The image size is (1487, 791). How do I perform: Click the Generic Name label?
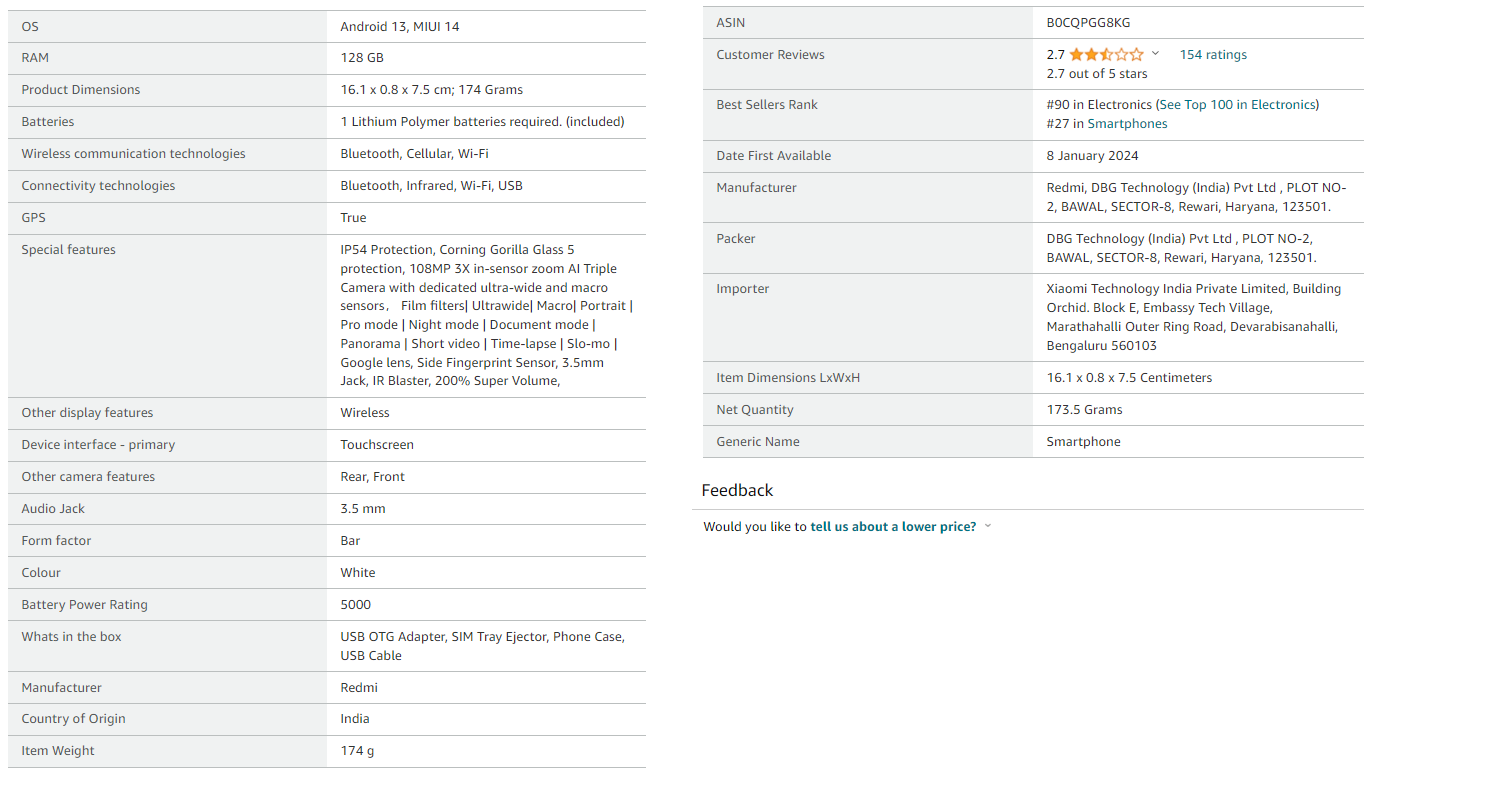(x=758, y=442)
